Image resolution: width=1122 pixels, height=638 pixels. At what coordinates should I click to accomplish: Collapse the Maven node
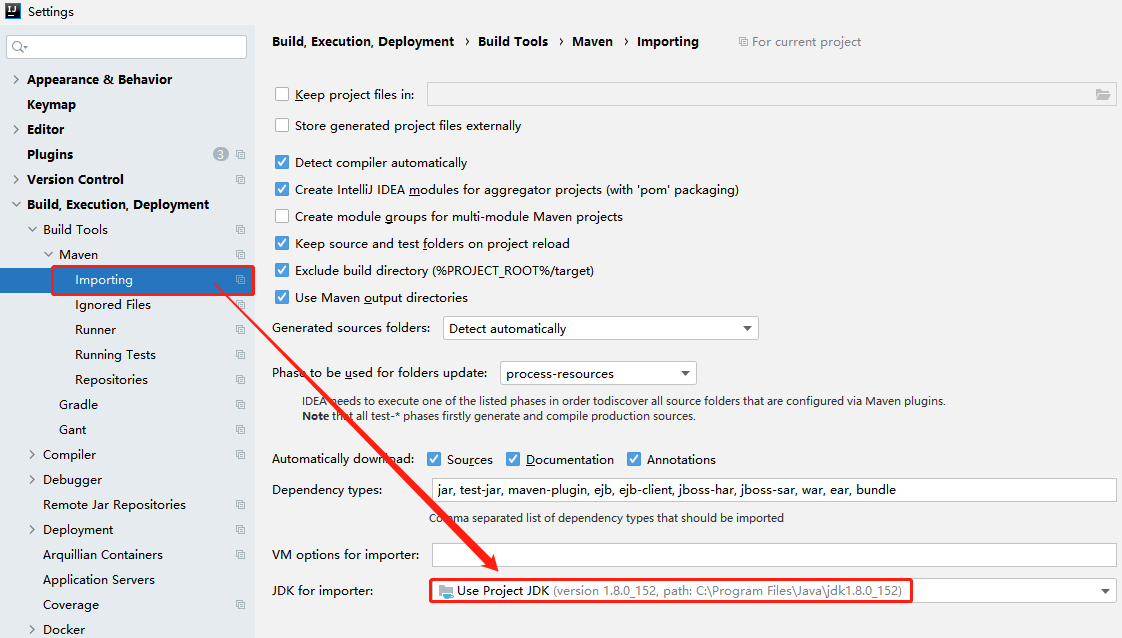(x=48, y=255)
